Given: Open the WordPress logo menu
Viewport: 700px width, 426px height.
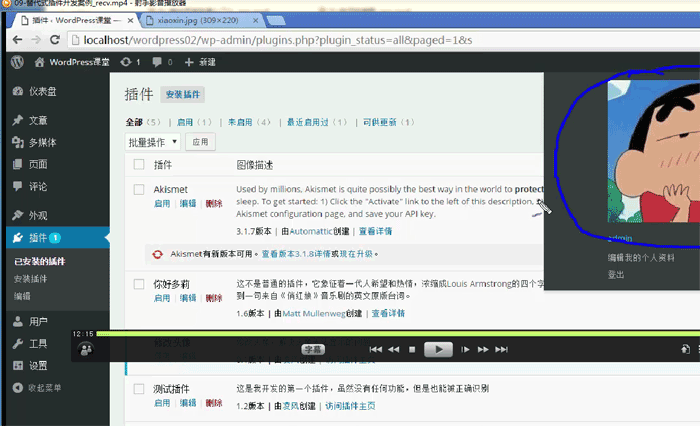Looking at the screenshot, I should (x=17, y=62).
